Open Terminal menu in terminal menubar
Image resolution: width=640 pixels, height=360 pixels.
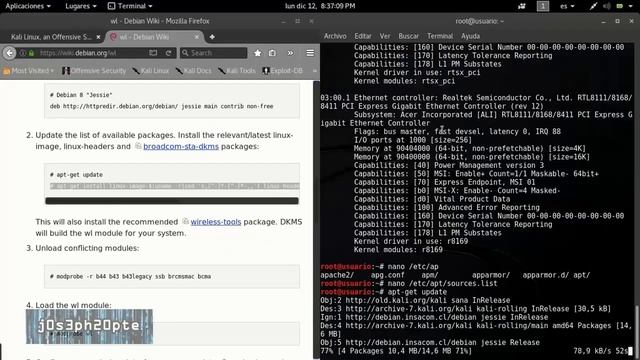[x=440, y=36]
